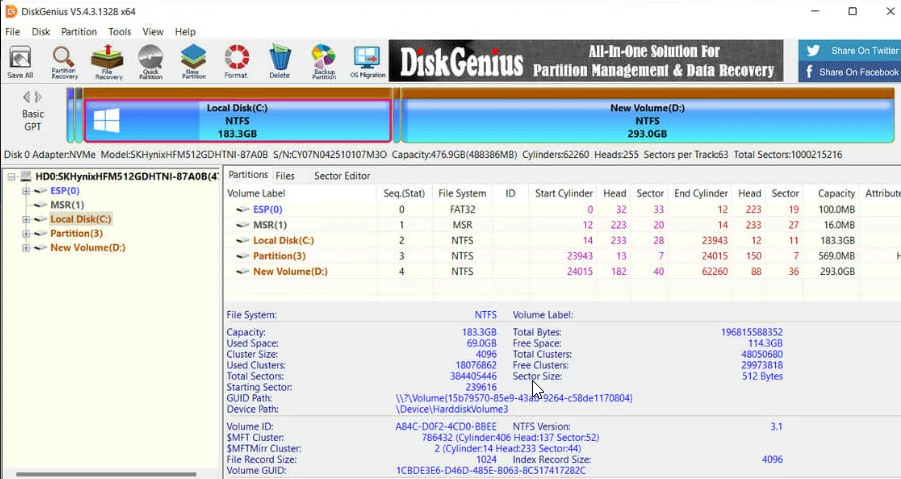Select New Volume(D:) in the disk tree
The width and height of the screenshot is (901, 479).
(88, 248)
